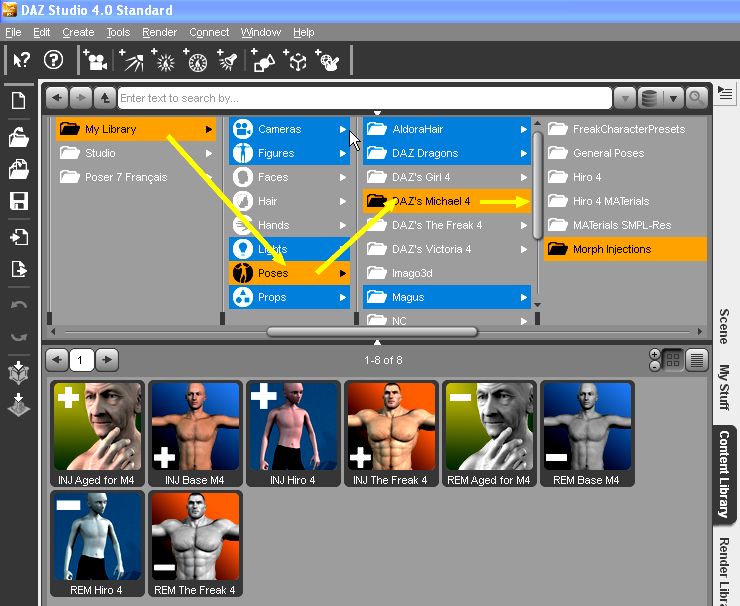Expand the Hair category arrow
Image resolution: width=740 pixels, height=606 pixels.
coord(343,201)
